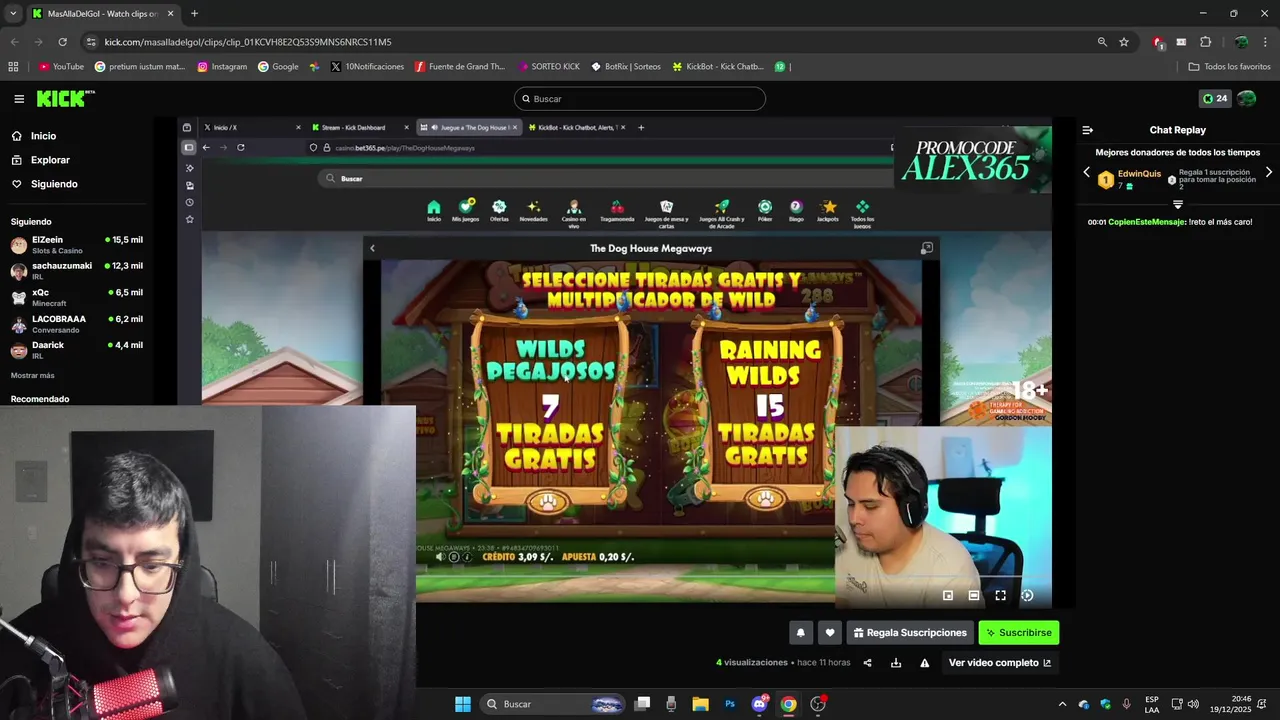Open sachauzumaki's channel in following list
This screenshot has width=1280, height=720.
(x=76, y=271)
